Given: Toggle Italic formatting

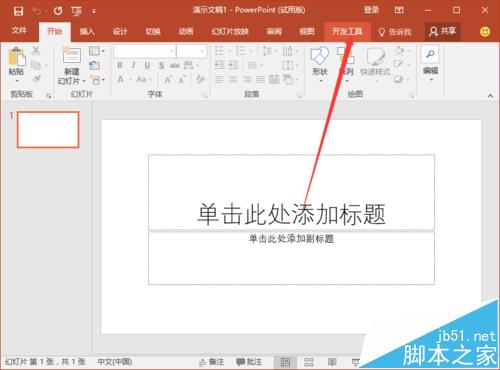Looking at the screenshot, I should pyautogui.click(x=133, y=65).
